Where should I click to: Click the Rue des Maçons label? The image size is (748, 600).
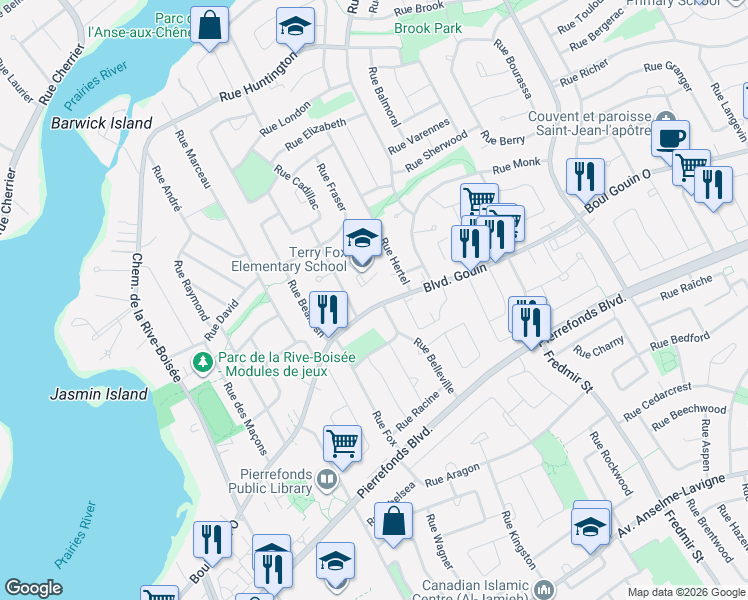click(x=245, y=419)
